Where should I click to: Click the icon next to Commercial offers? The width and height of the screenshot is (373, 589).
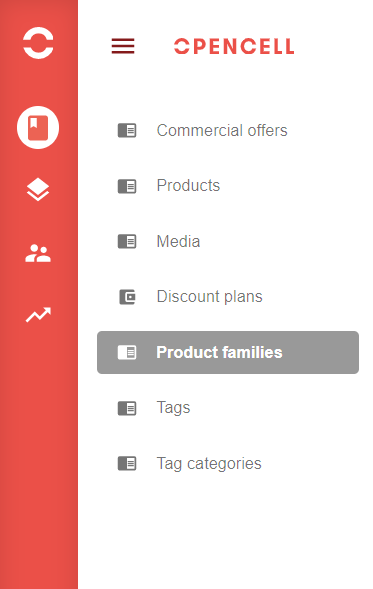coord(127,131)
